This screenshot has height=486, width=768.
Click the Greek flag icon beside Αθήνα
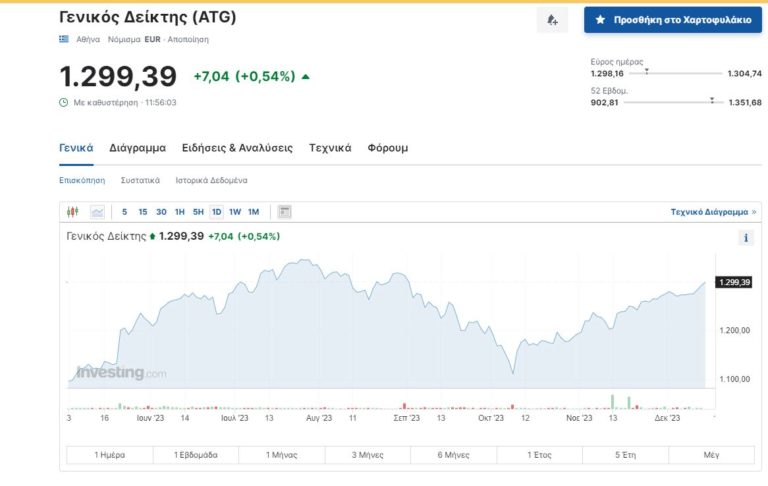(65, 39)
